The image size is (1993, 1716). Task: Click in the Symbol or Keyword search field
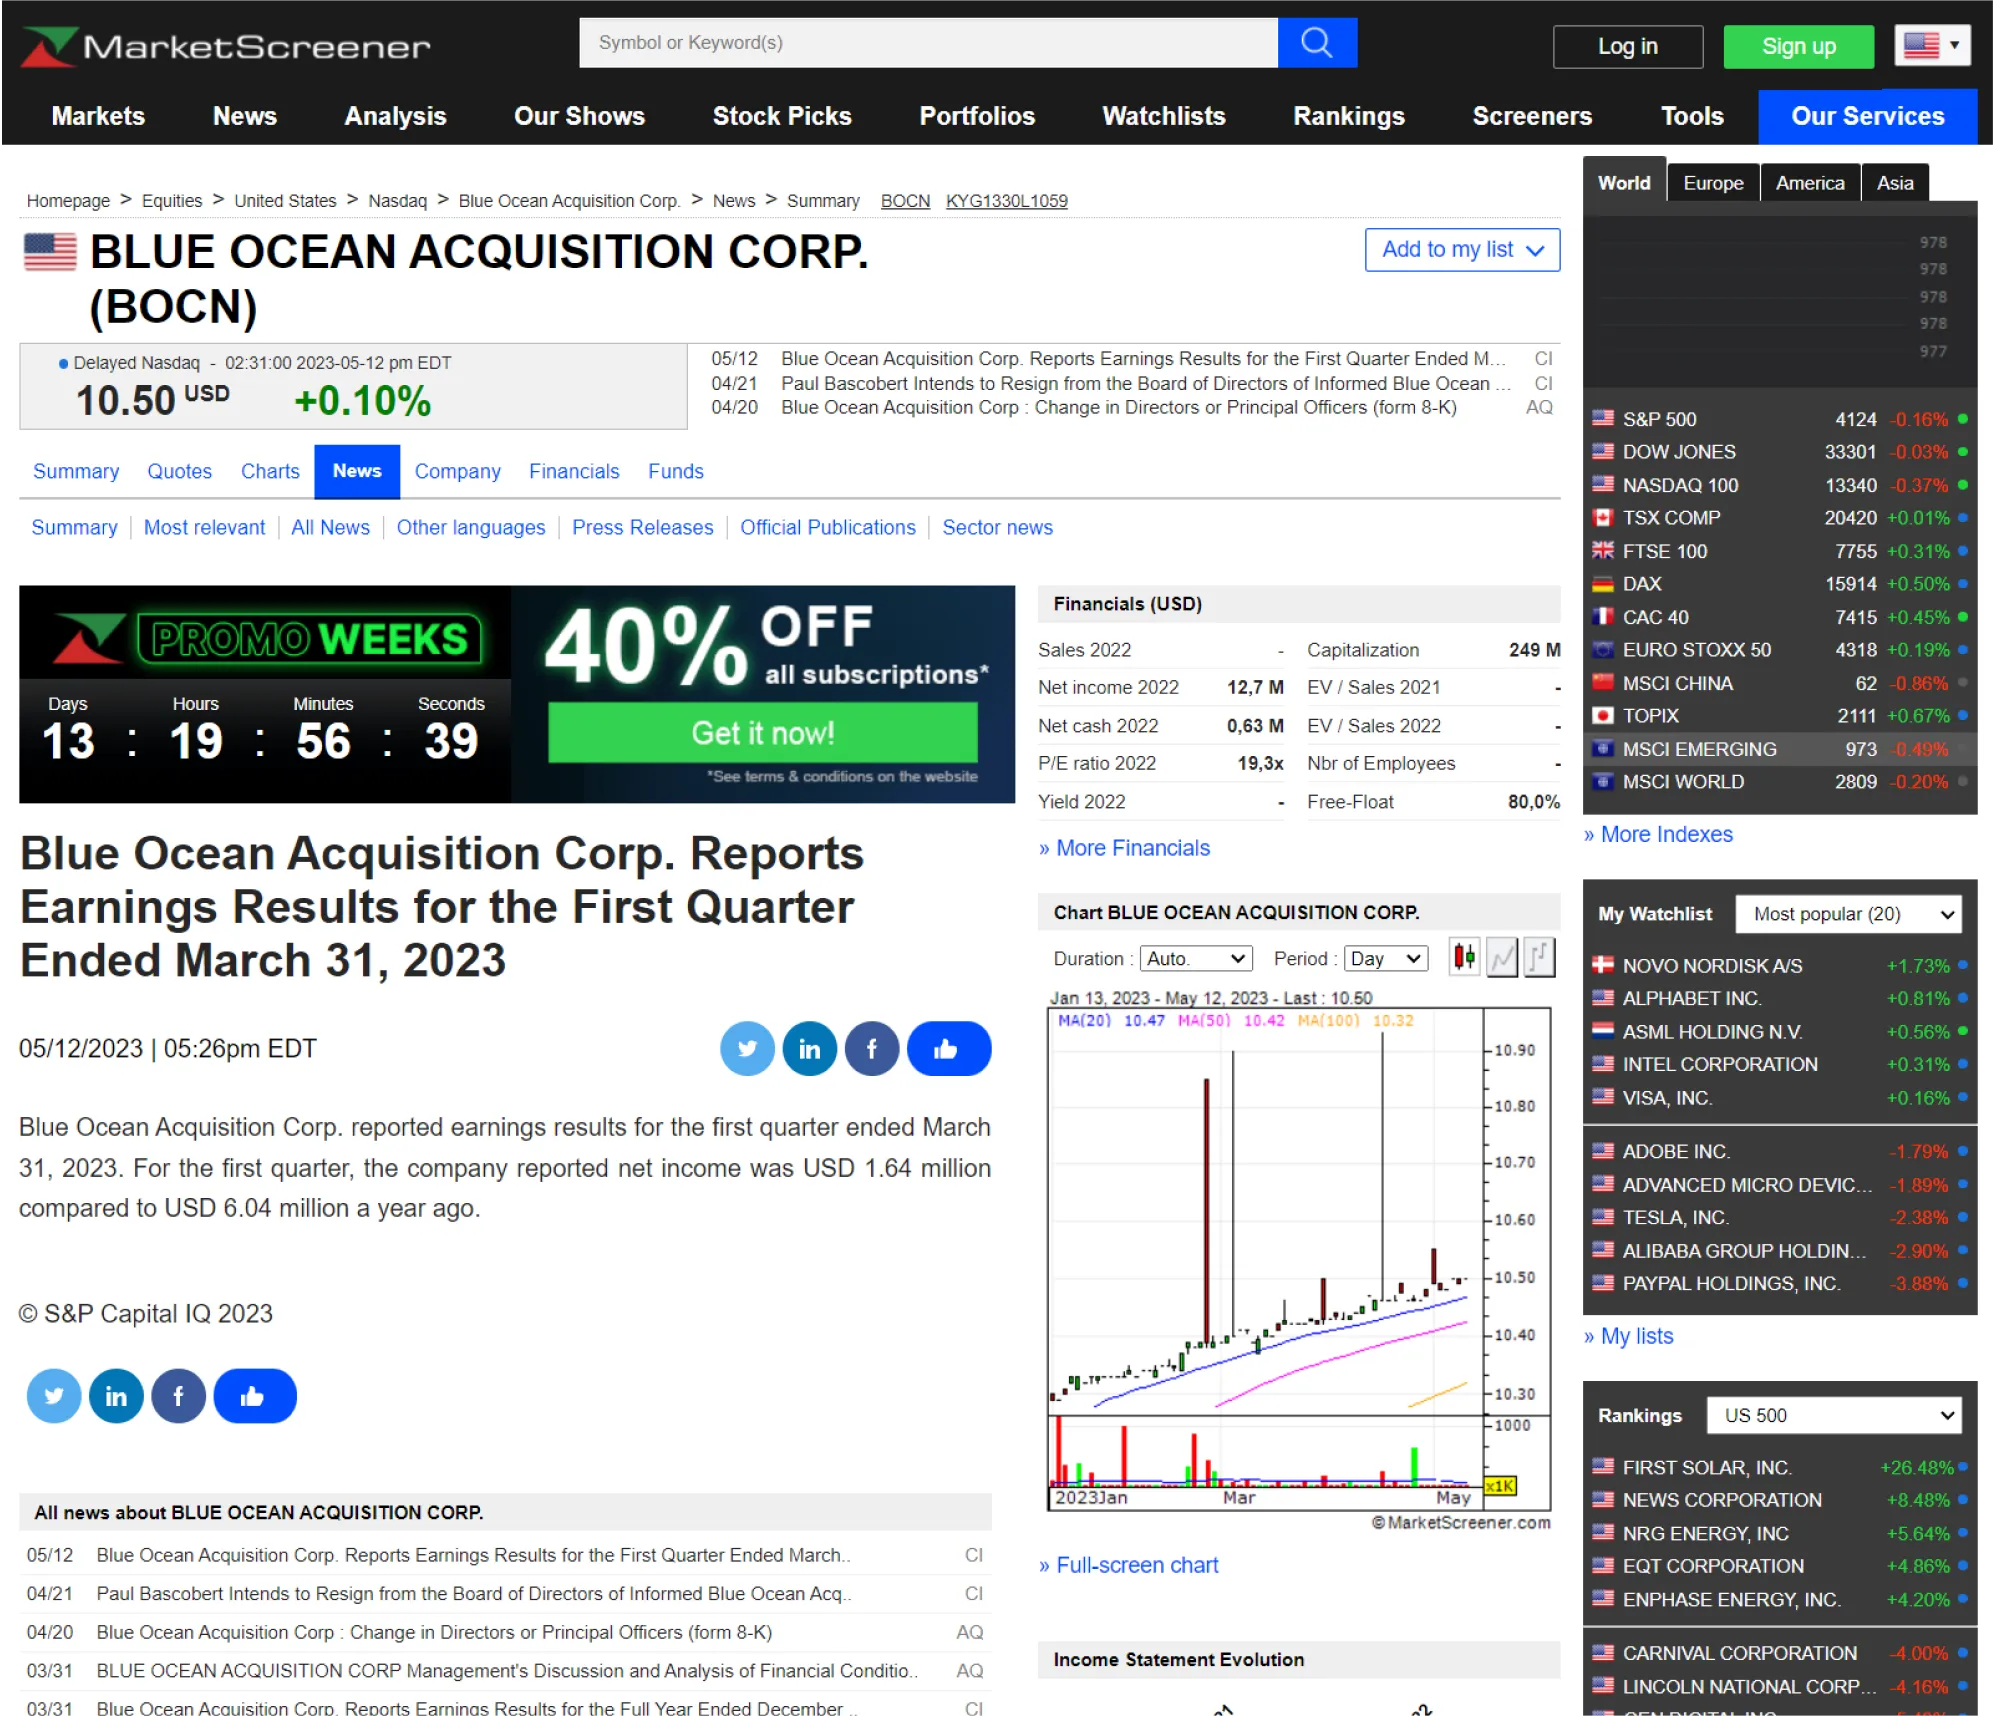(928, 43)
